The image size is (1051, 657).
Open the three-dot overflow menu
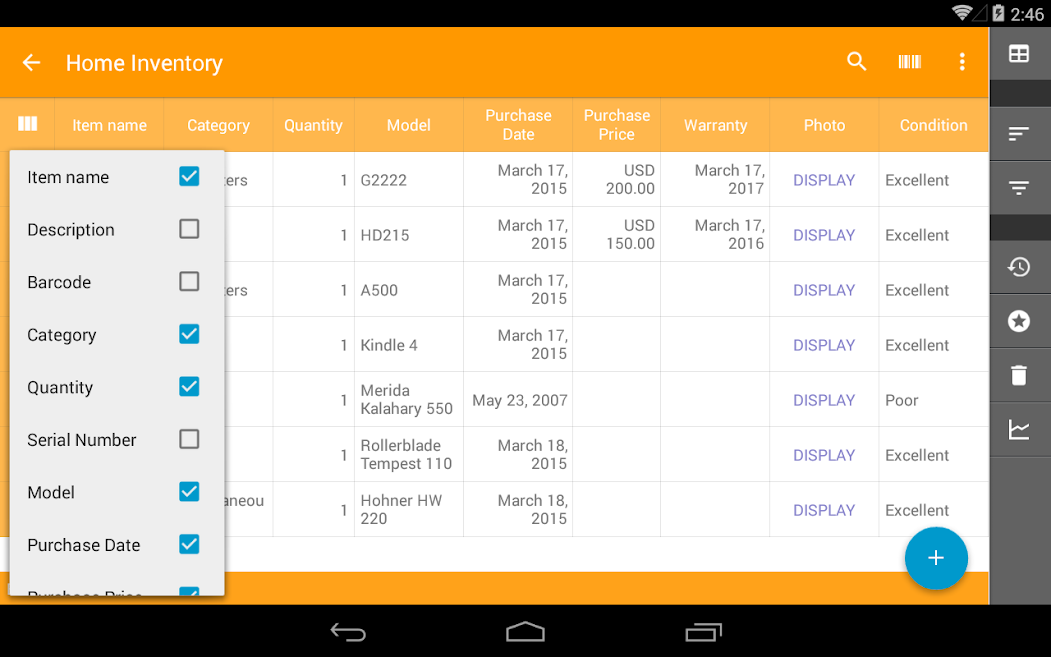pyautogui.click(x=962, y=62)
